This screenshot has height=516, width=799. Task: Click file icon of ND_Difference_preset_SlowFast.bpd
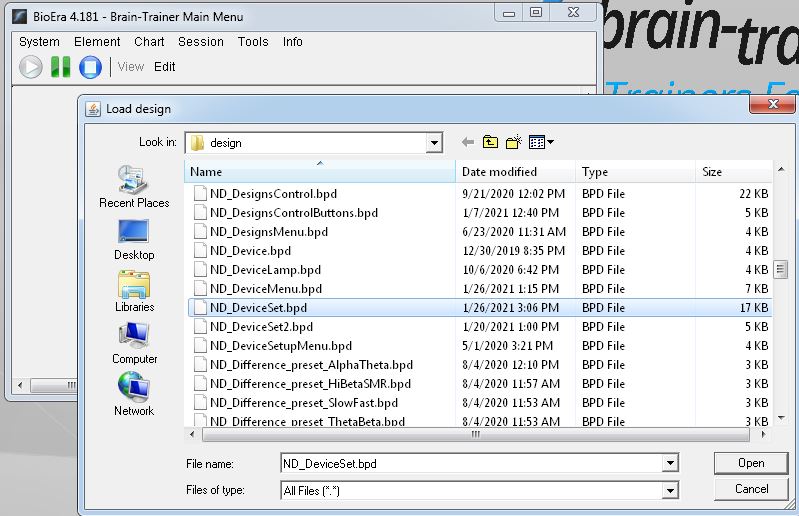(x=201, y=403)
